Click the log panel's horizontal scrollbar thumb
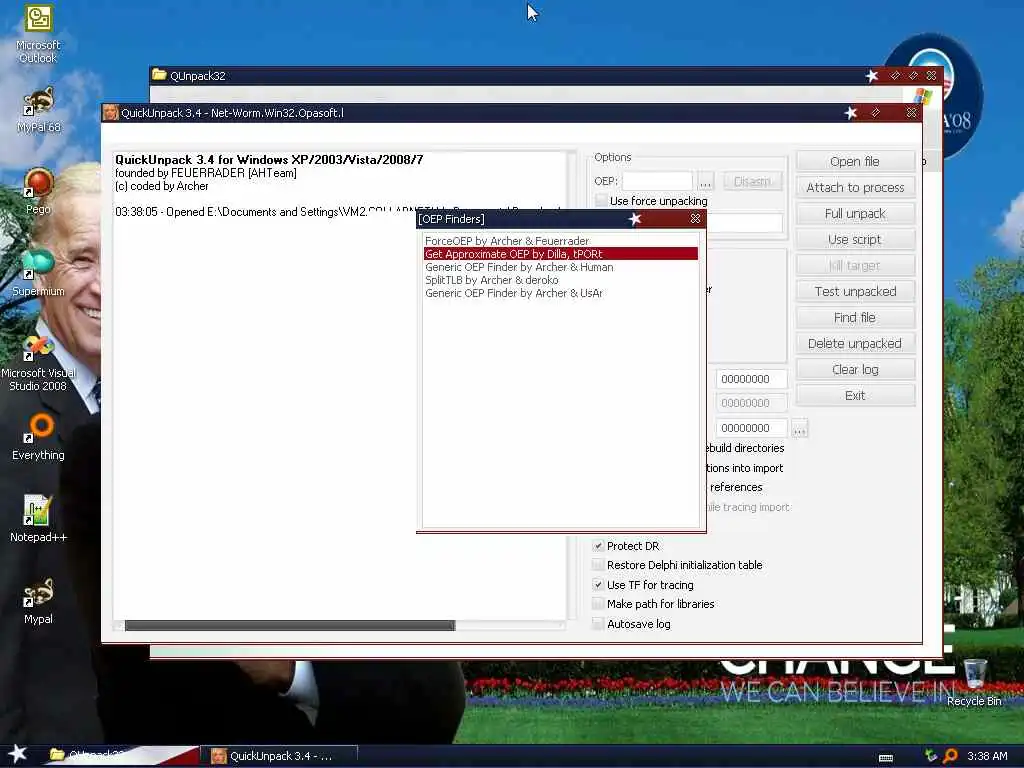Image resolution: width=1024 pixels, height=768 pixels. (x=290, y=626)
